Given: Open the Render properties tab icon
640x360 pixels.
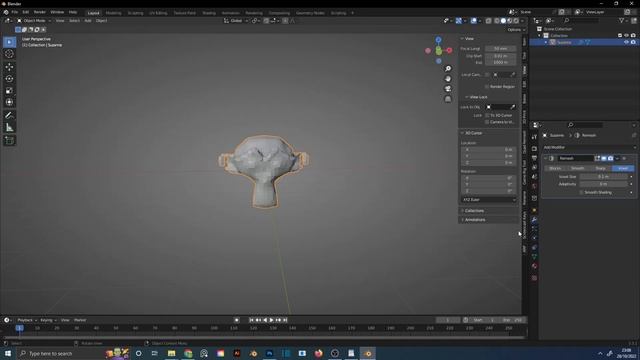Looking at the screenshot, I should (534, 149).
